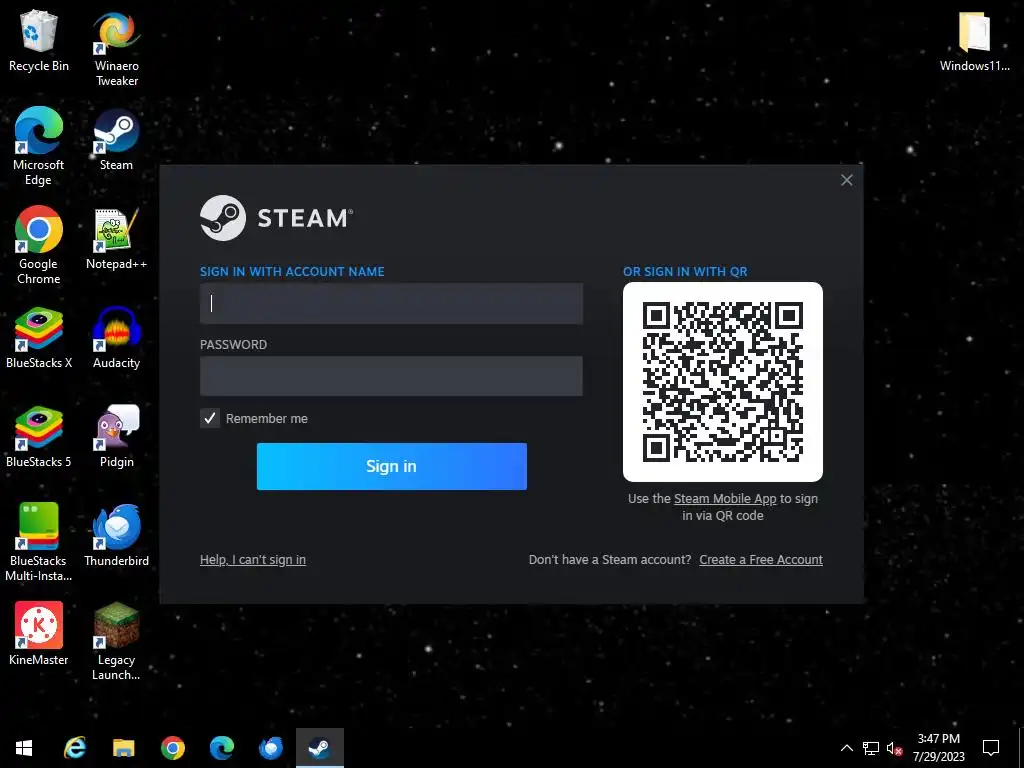Uncheck the Remember me checkbox
The width and height of the screenshot is (1024, 768).
(210, 419)
